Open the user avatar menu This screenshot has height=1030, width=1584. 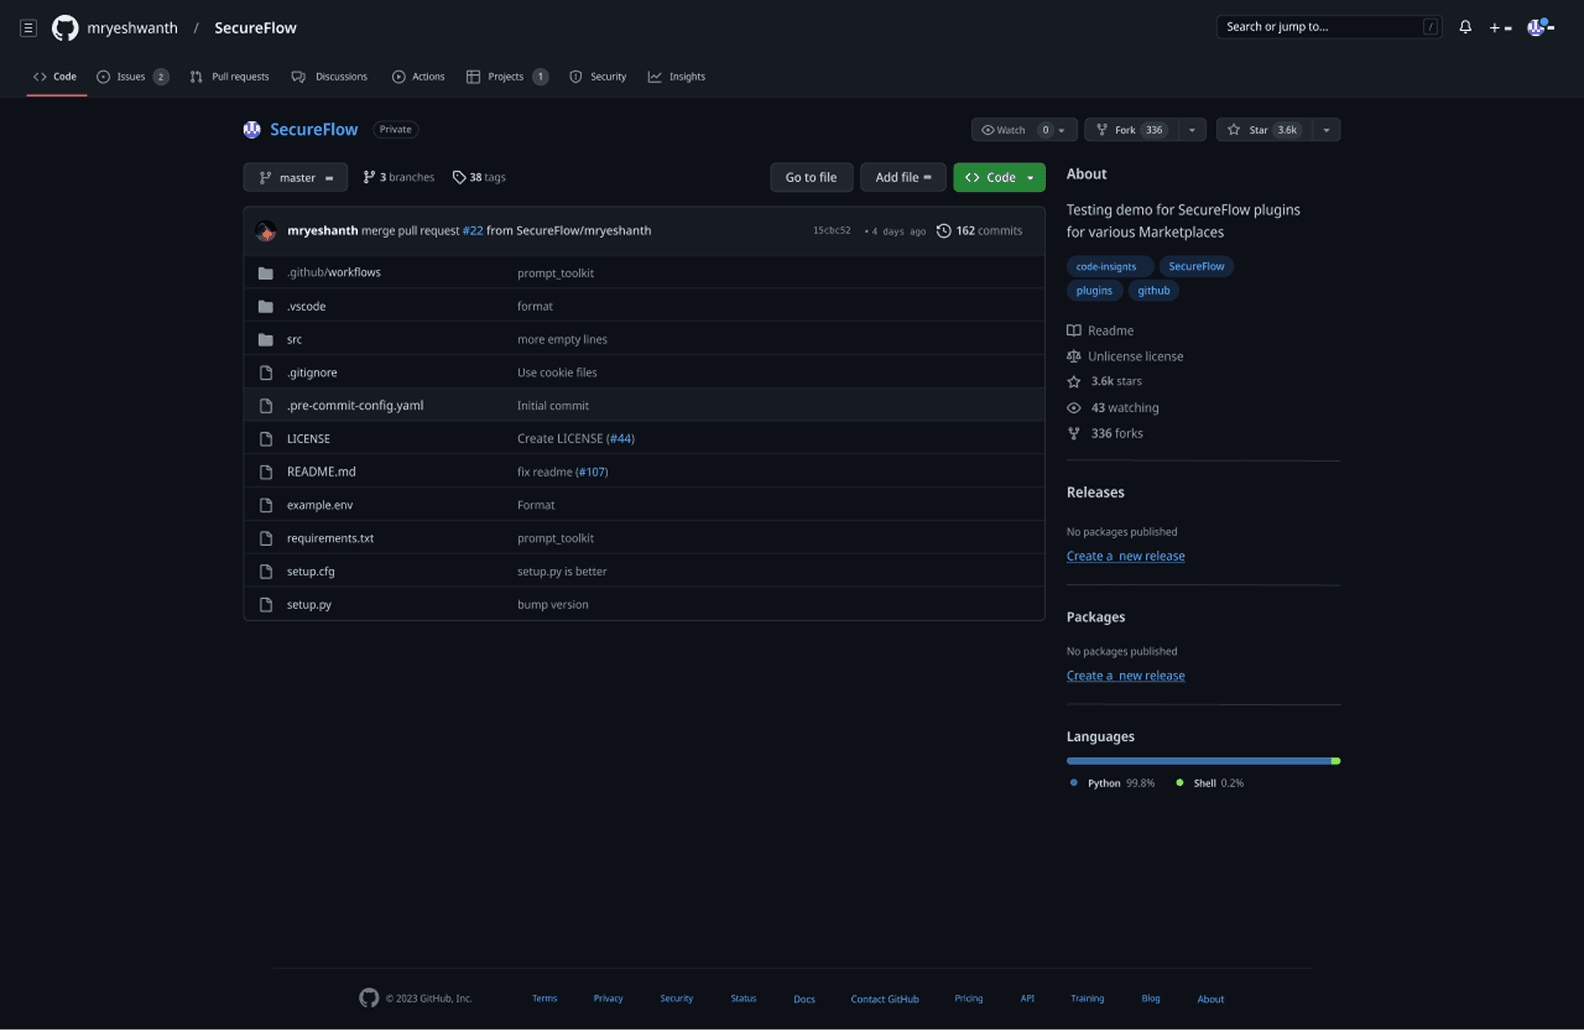coord(1540,27)
